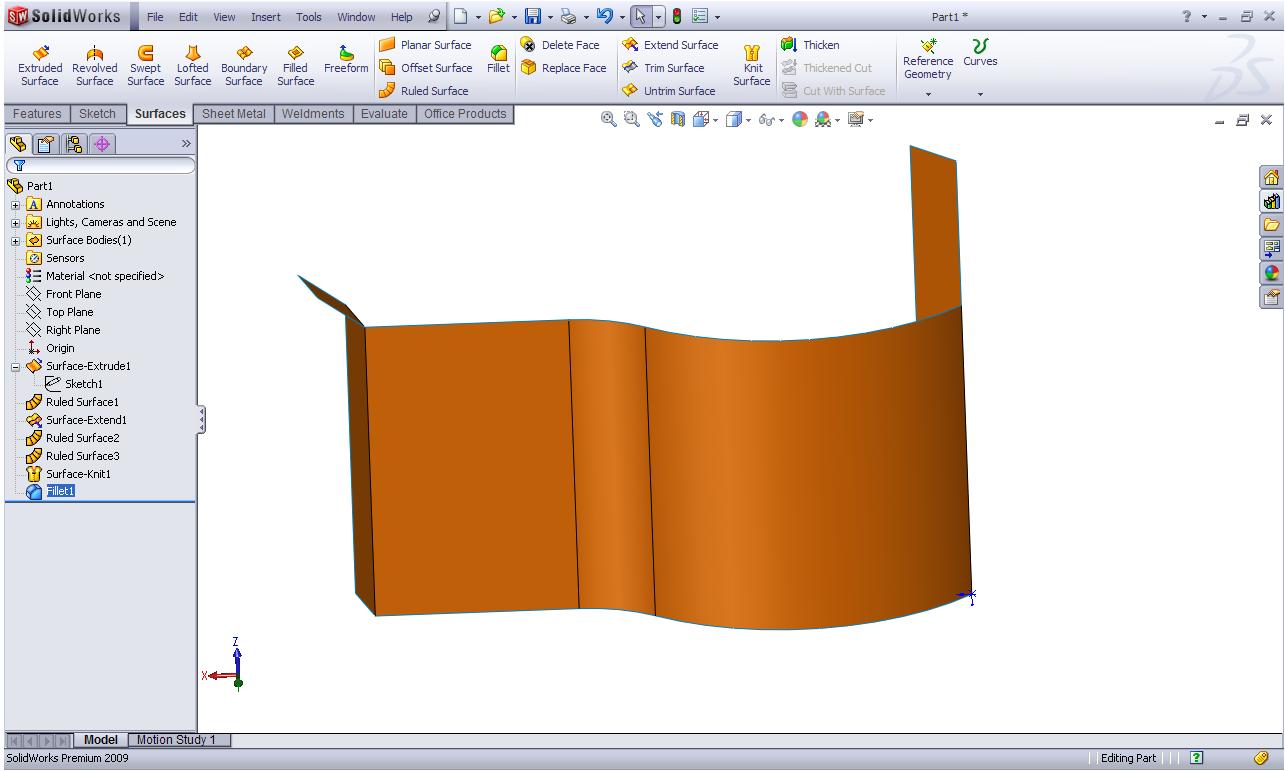Pick the Boundary Surface tool
This screenshot has width=1285, height=771.
click(244, 66)
